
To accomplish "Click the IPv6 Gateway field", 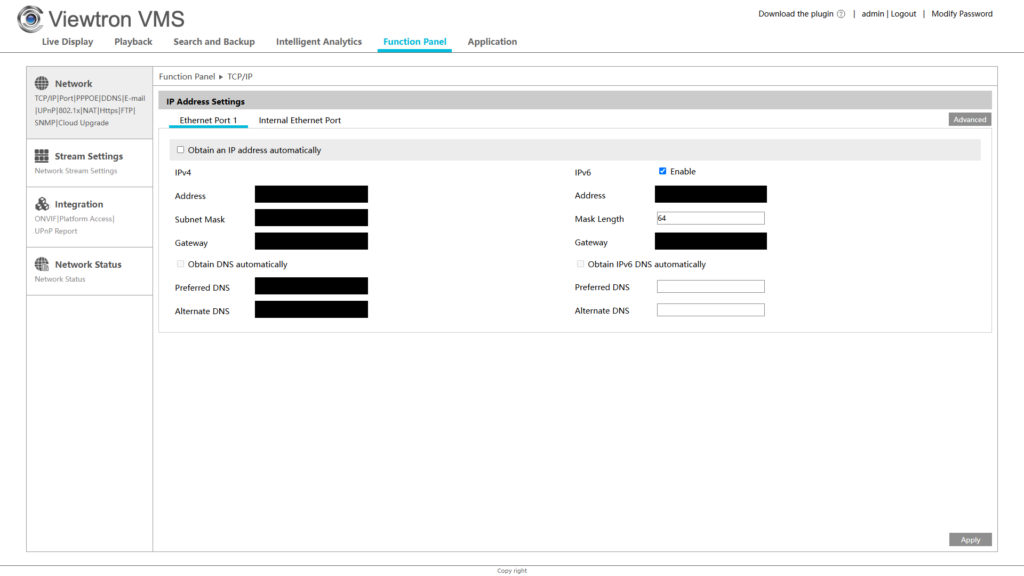I will [711, 241].
